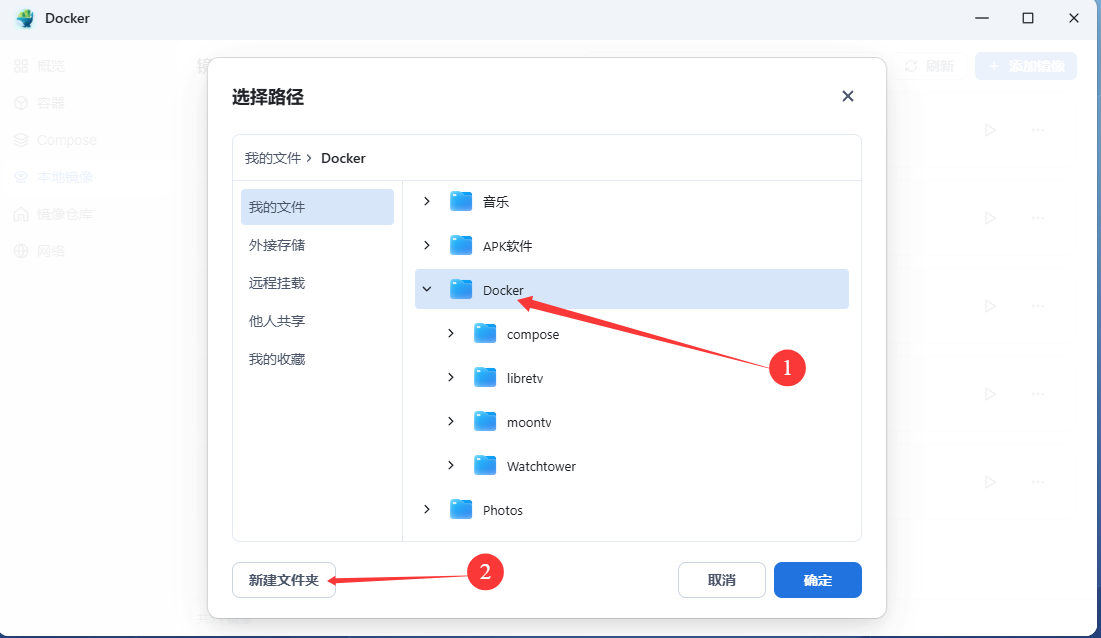The width and height of the screenshot is (1101, 638).
Task: Confirm the path with 确定 button
Action: pyautogui.click(x=817, y=580)
